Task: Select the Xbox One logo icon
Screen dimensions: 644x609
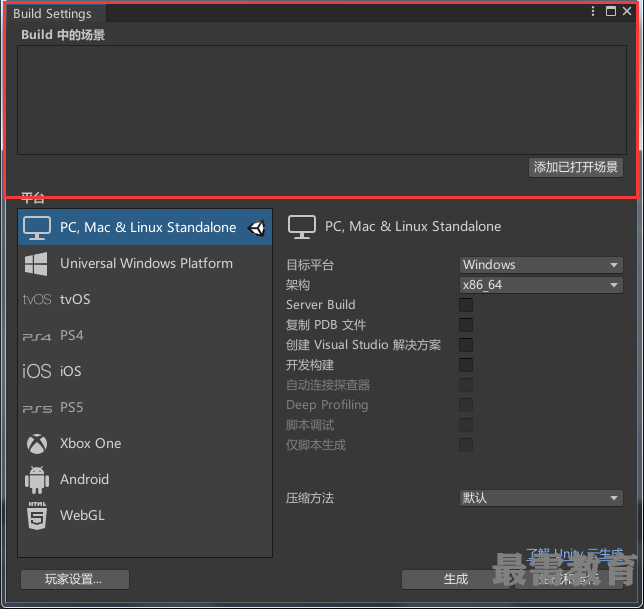Action: [x=37, y=444]
